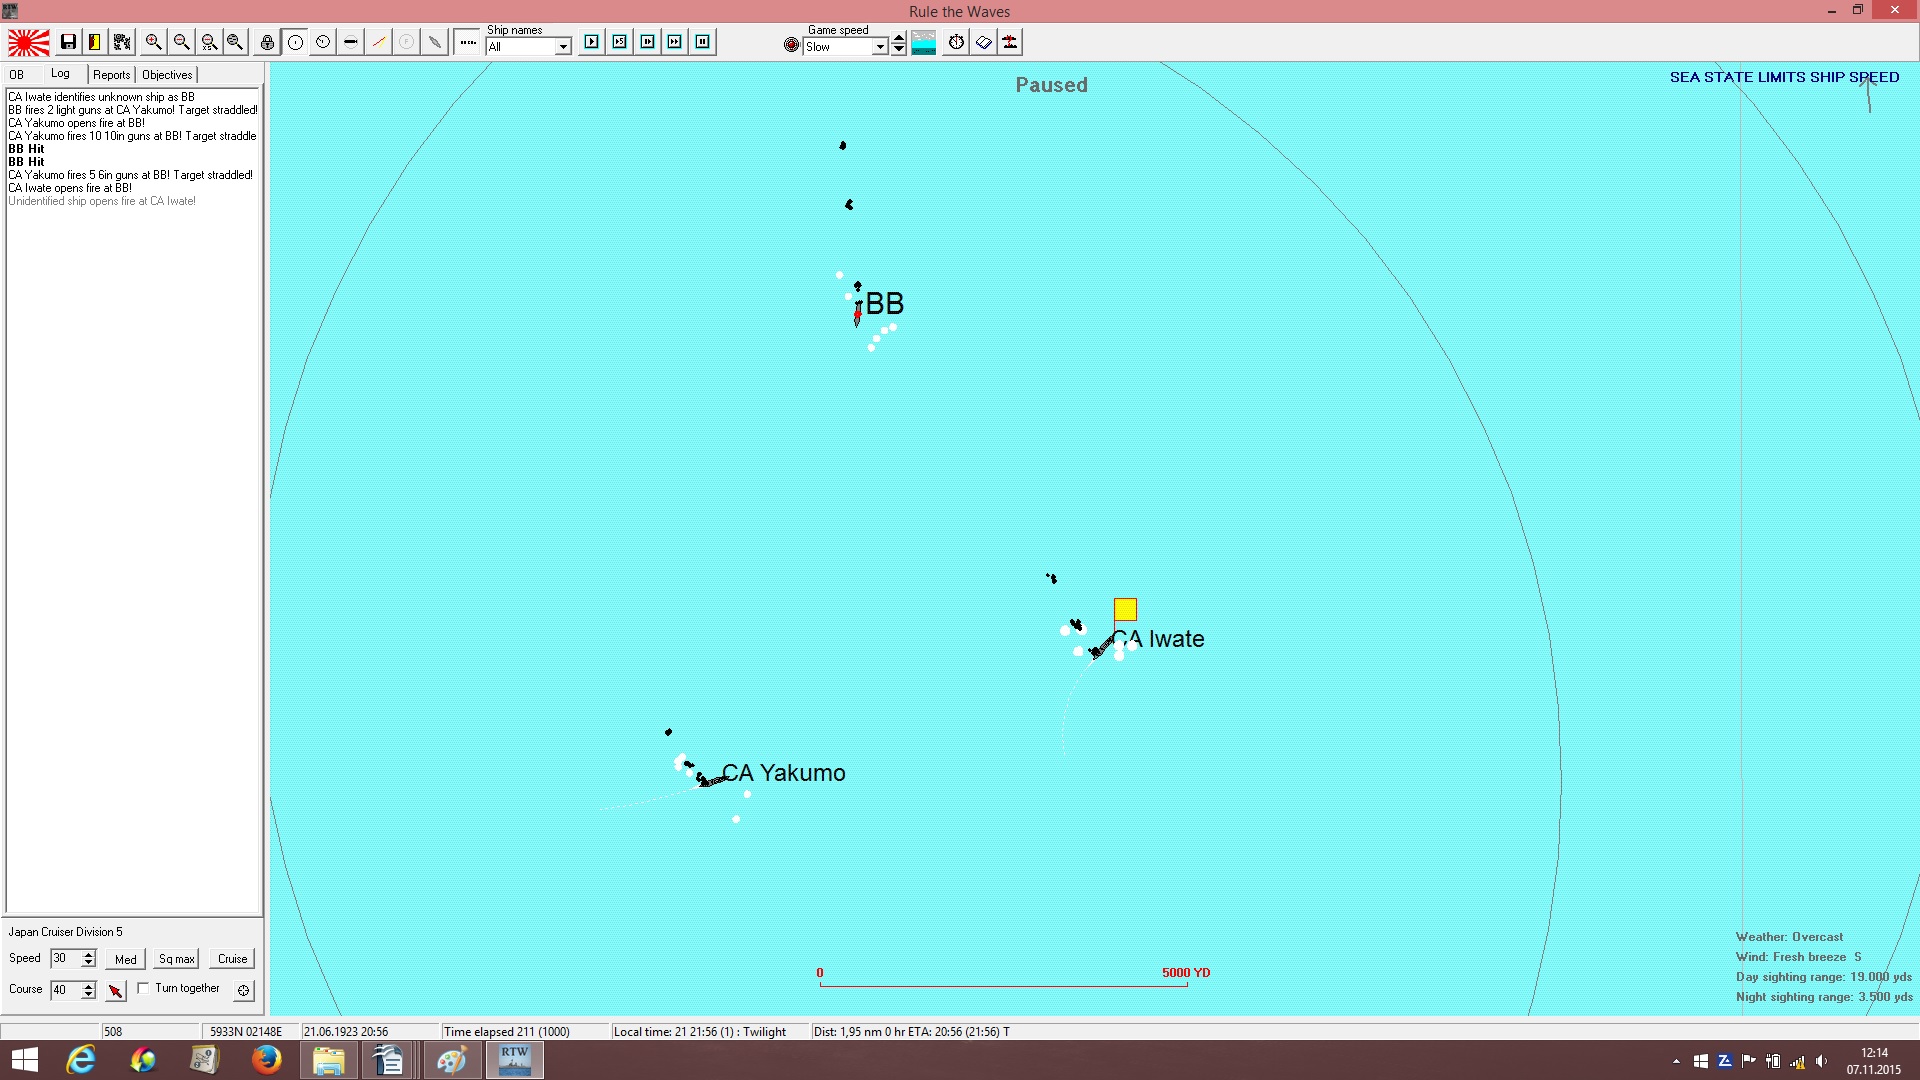Click the red arrow course pointer button

tap(116, 991)
